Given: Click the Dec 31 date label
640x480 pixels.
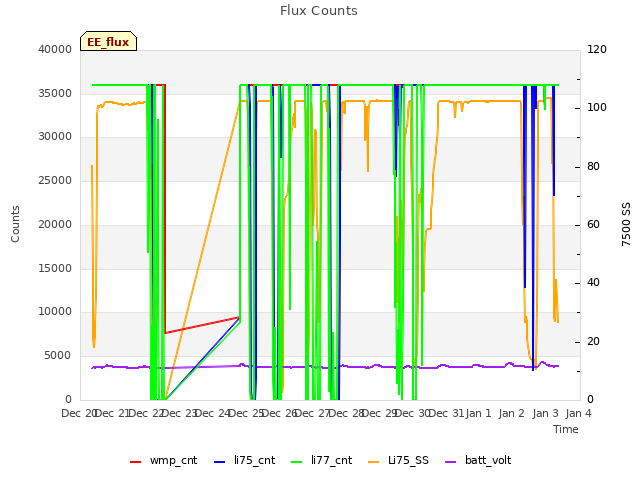Looking at the screenshot, I should point(447,413).
